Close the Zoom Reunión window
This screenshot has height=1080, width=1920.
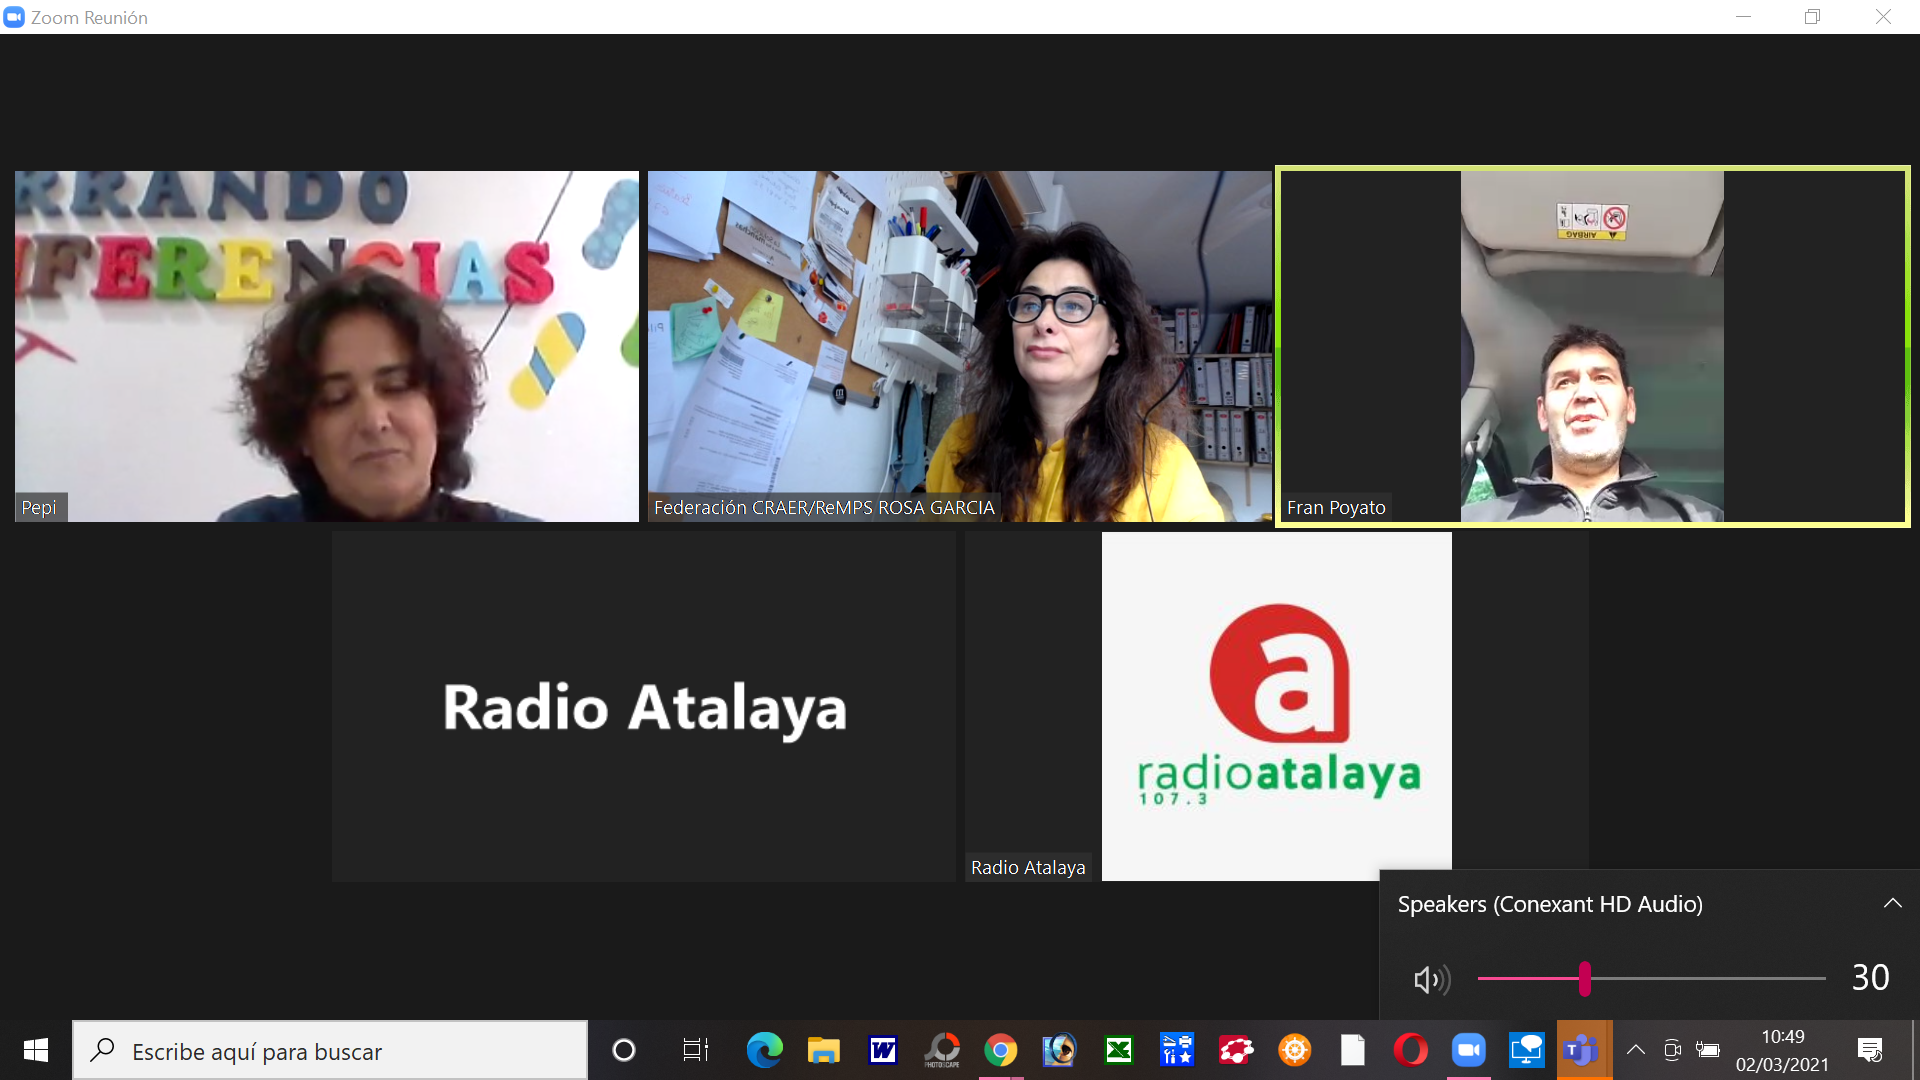(1882, 17)
